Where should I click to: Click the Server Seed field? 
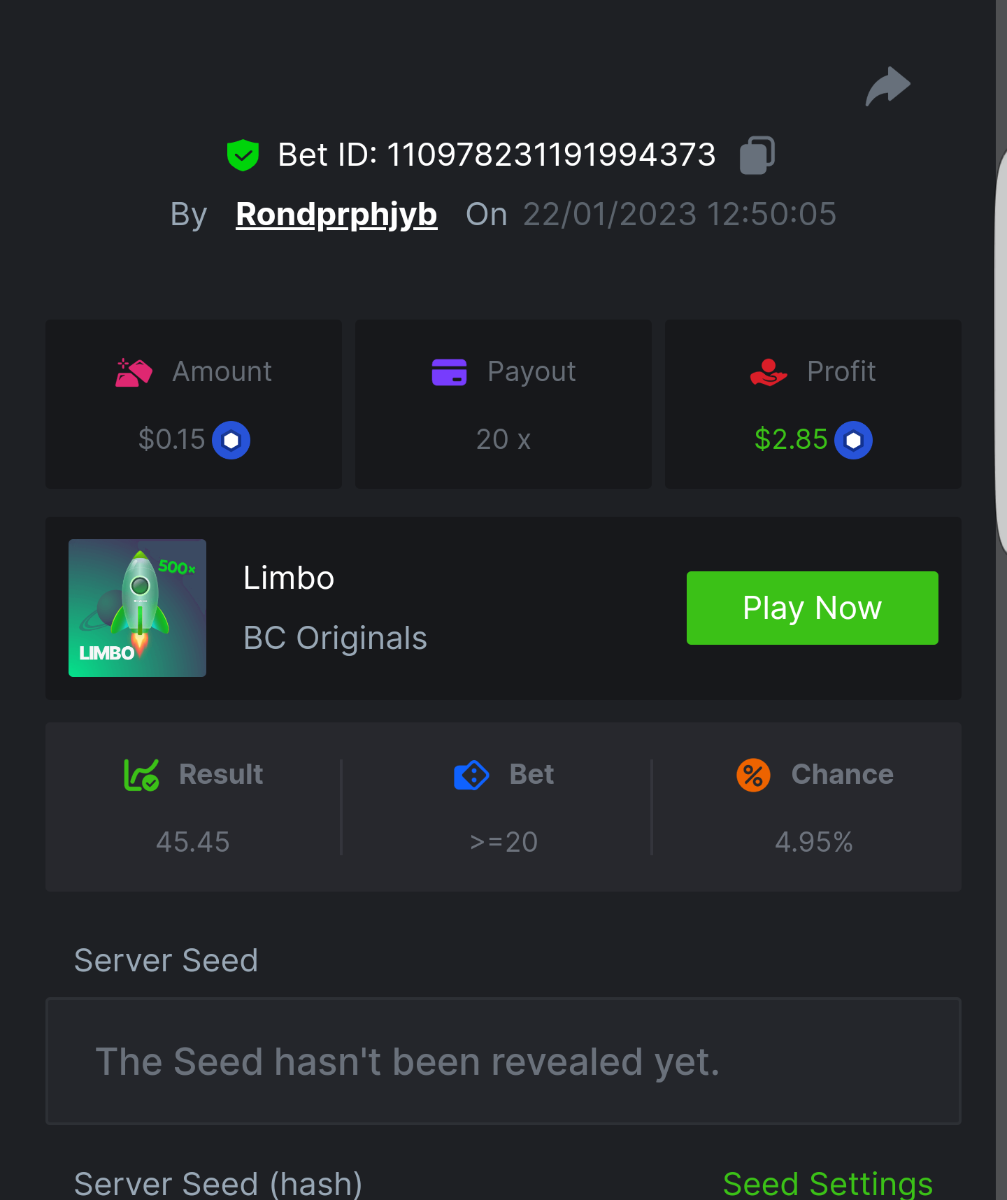tap(503, 1061)
